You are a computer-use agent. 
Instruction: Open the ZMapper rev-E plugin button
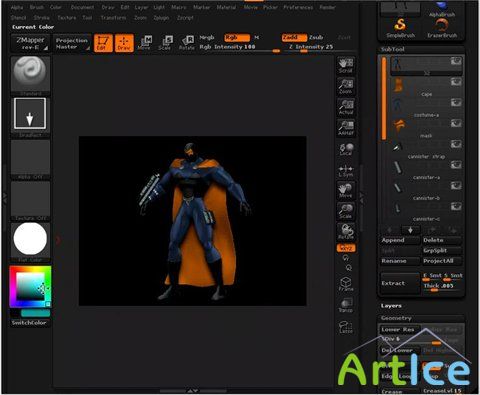tap(30, 43)
